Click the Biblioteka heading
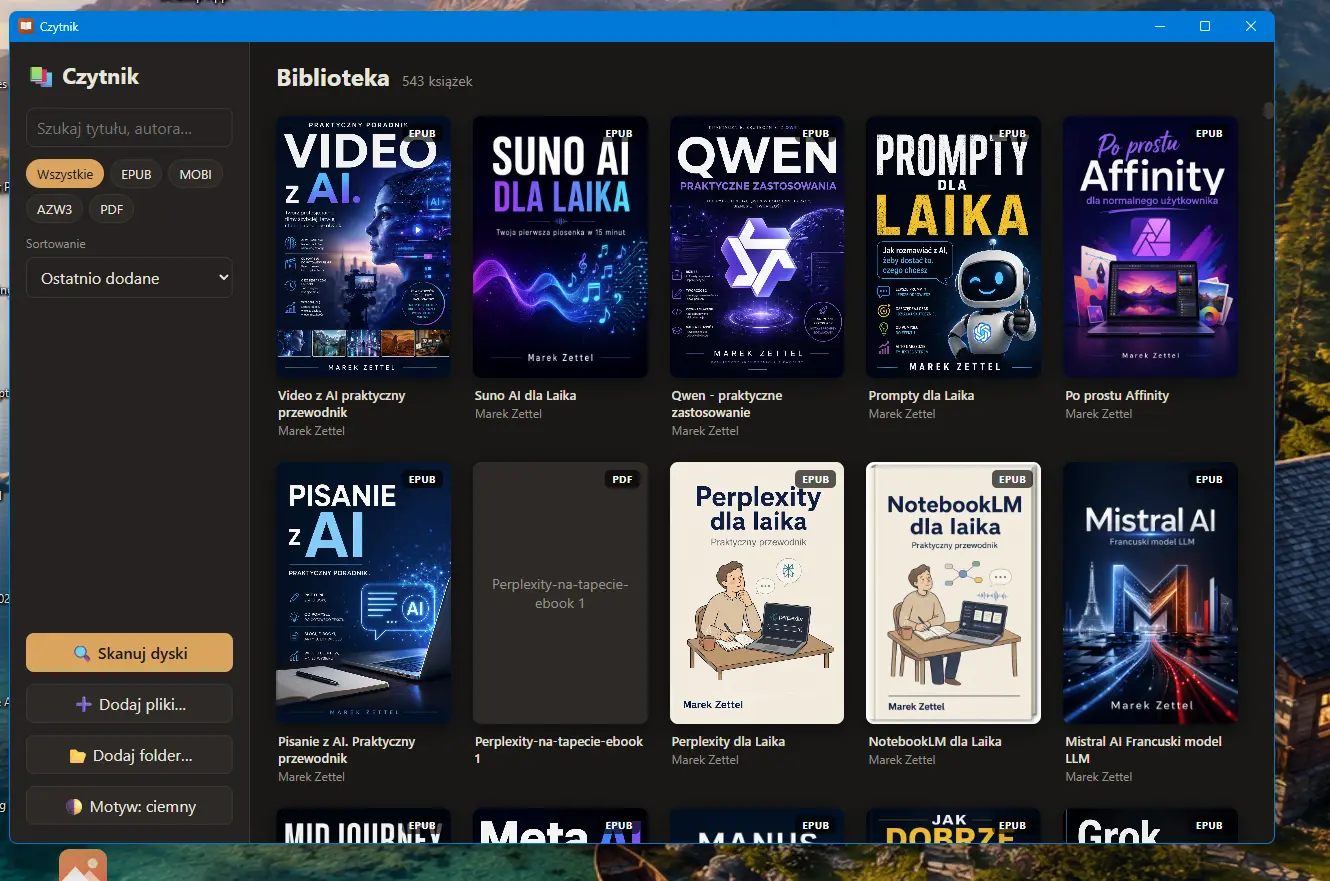 333,78
